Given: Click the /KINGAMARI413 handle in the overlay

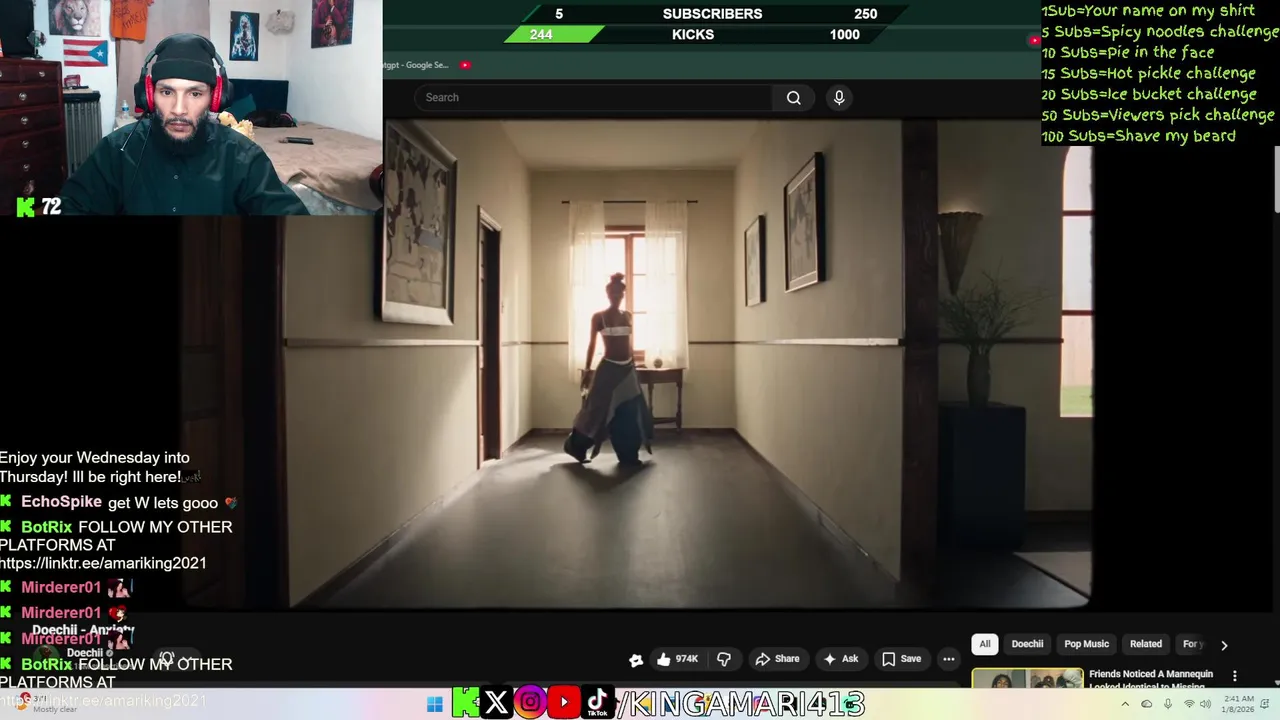Looking at the screenshot, I should (x=740, y=704).
